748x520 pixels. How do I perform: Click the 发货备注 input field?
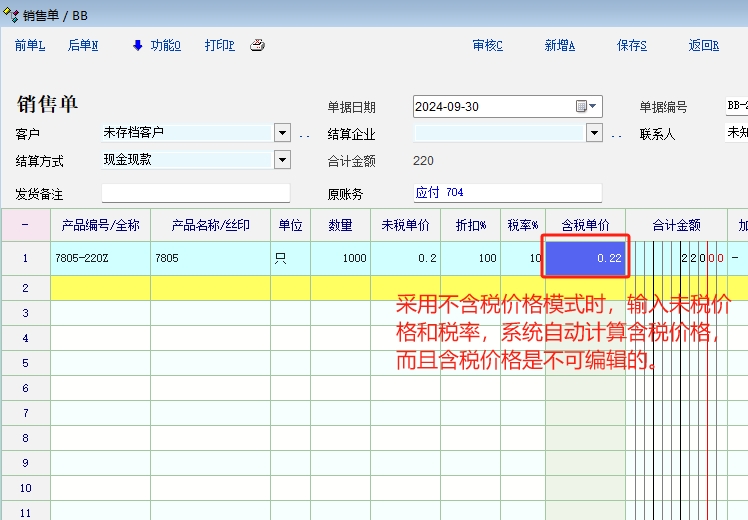[195, 193]
